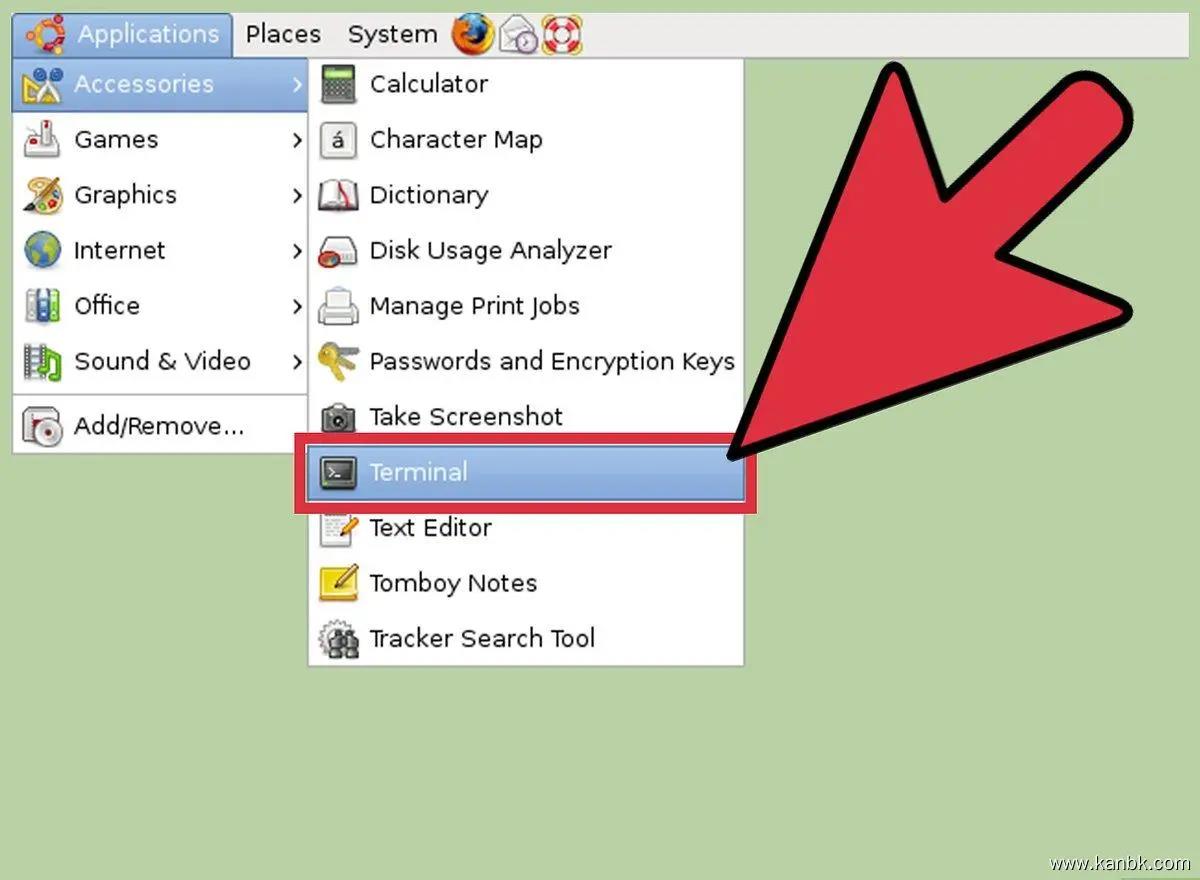Open Tracker Search Tool entry
Image resolution: width=1200 pixels, height=880 pixels.
(482, 639)
